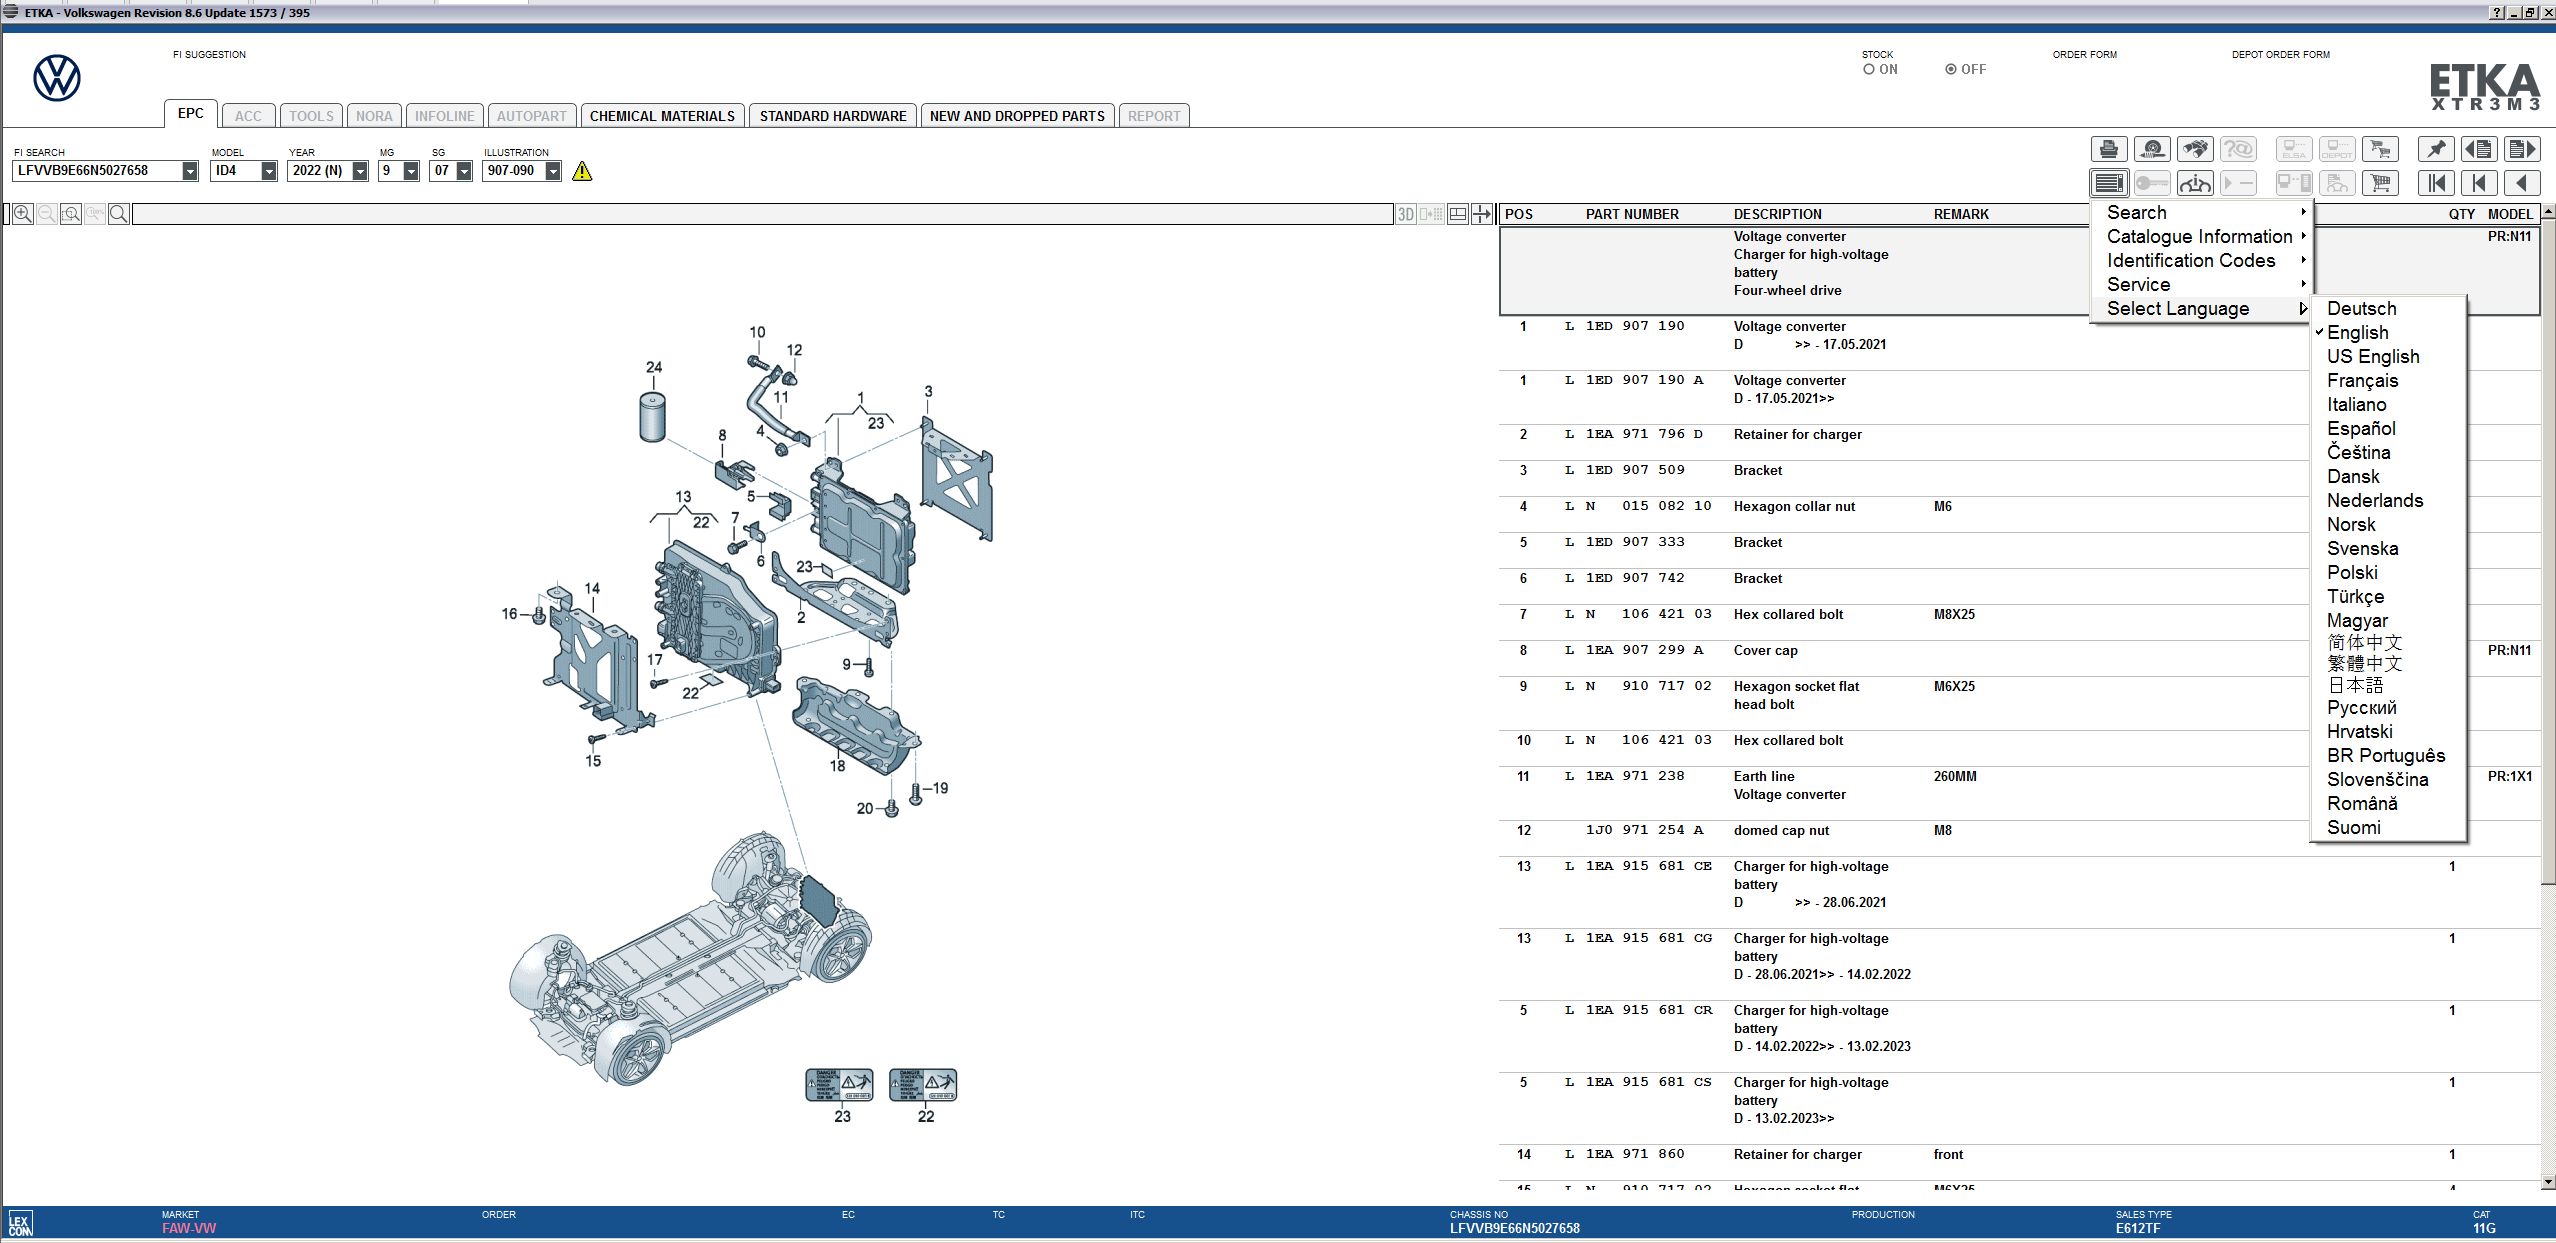
Task: Click the move splitter right arrow icon
Action: point(1482,214)
